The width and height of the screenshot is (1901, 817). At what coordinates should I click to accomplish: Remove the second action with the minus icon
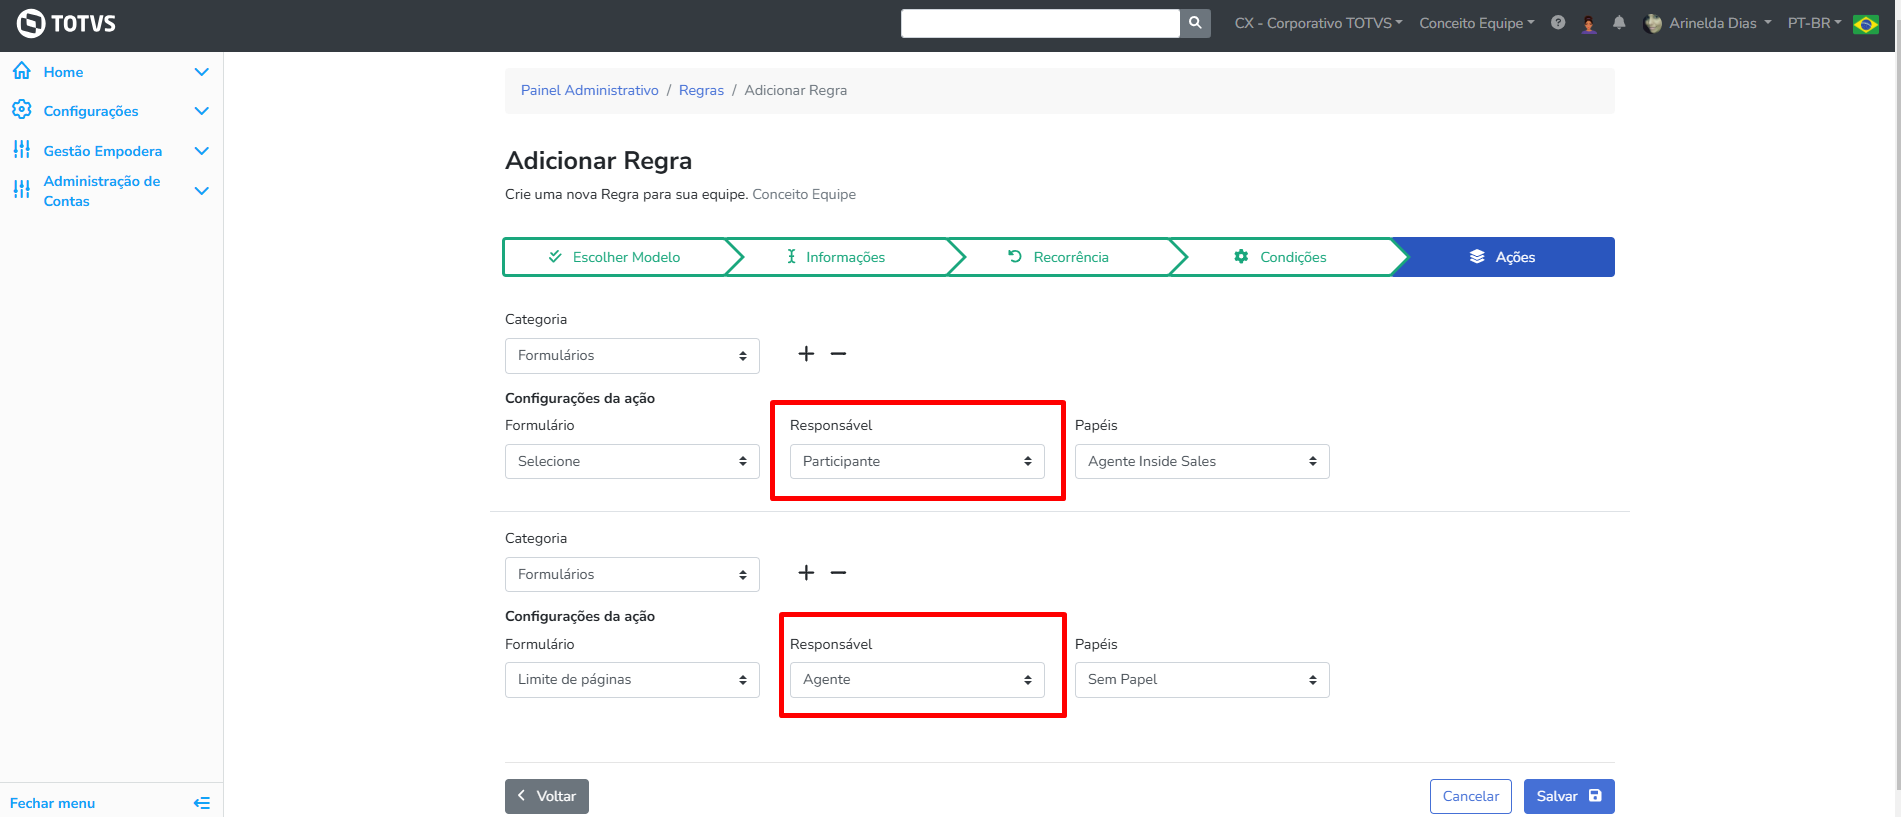(838, 573)
